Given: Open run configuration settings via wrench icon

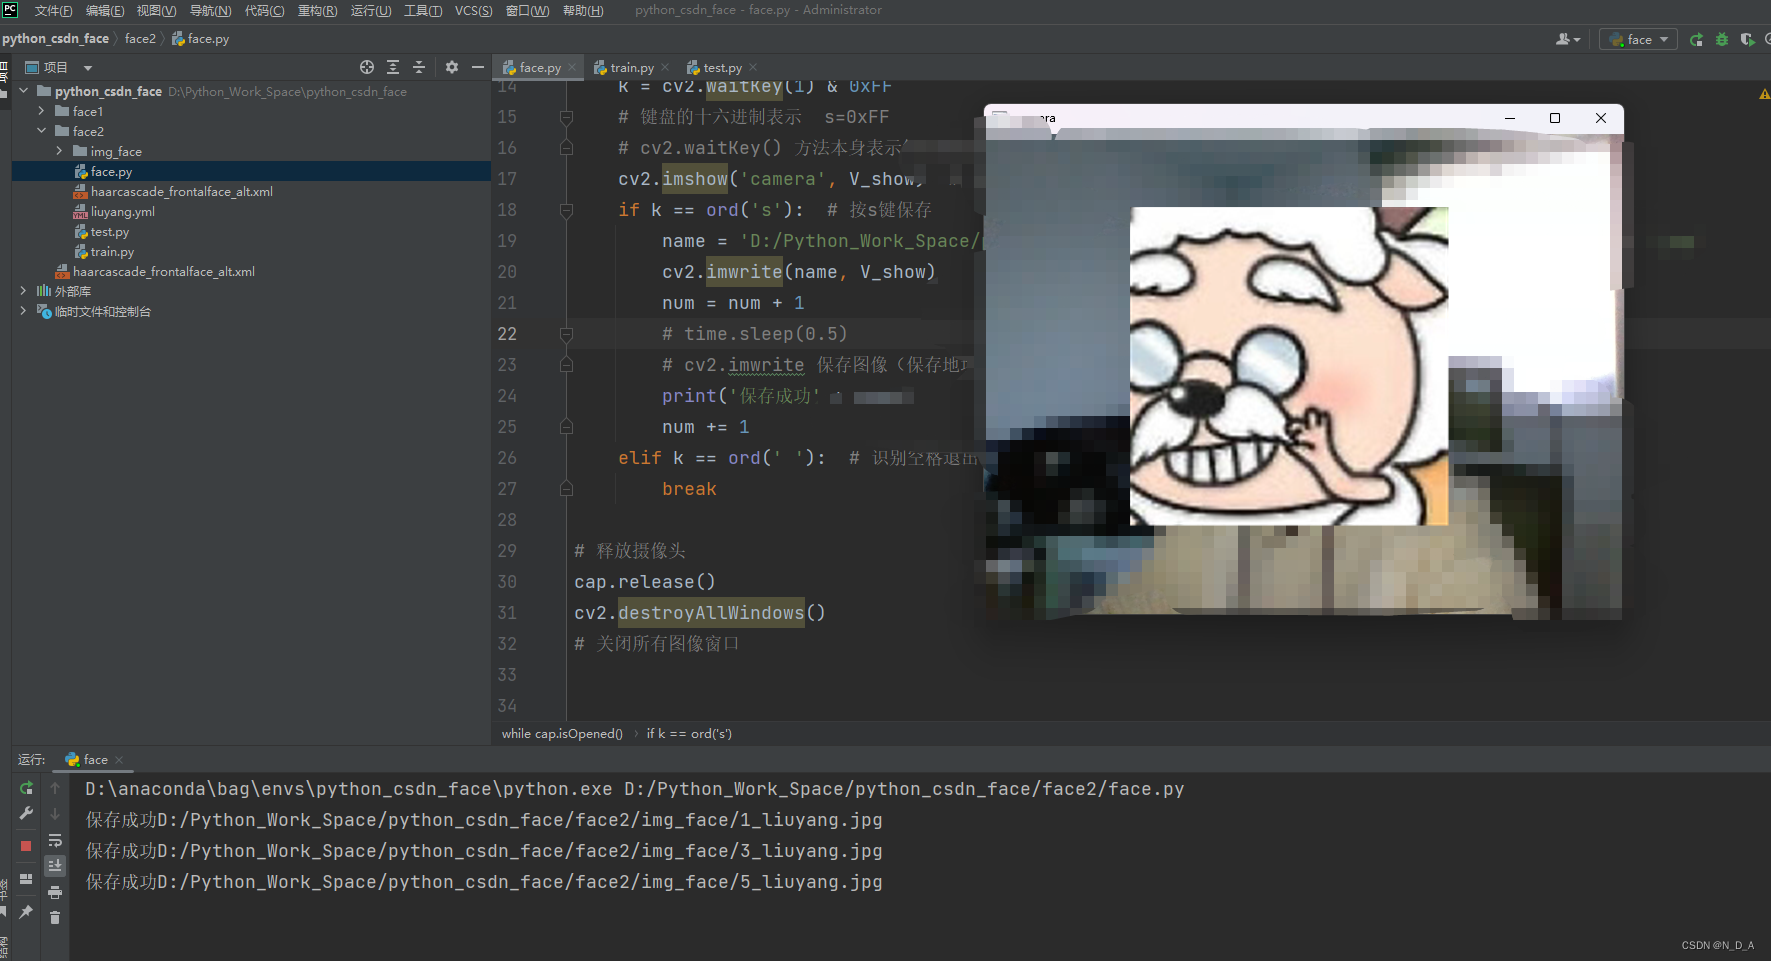Looking at the screenshot, I should point(26,814).
